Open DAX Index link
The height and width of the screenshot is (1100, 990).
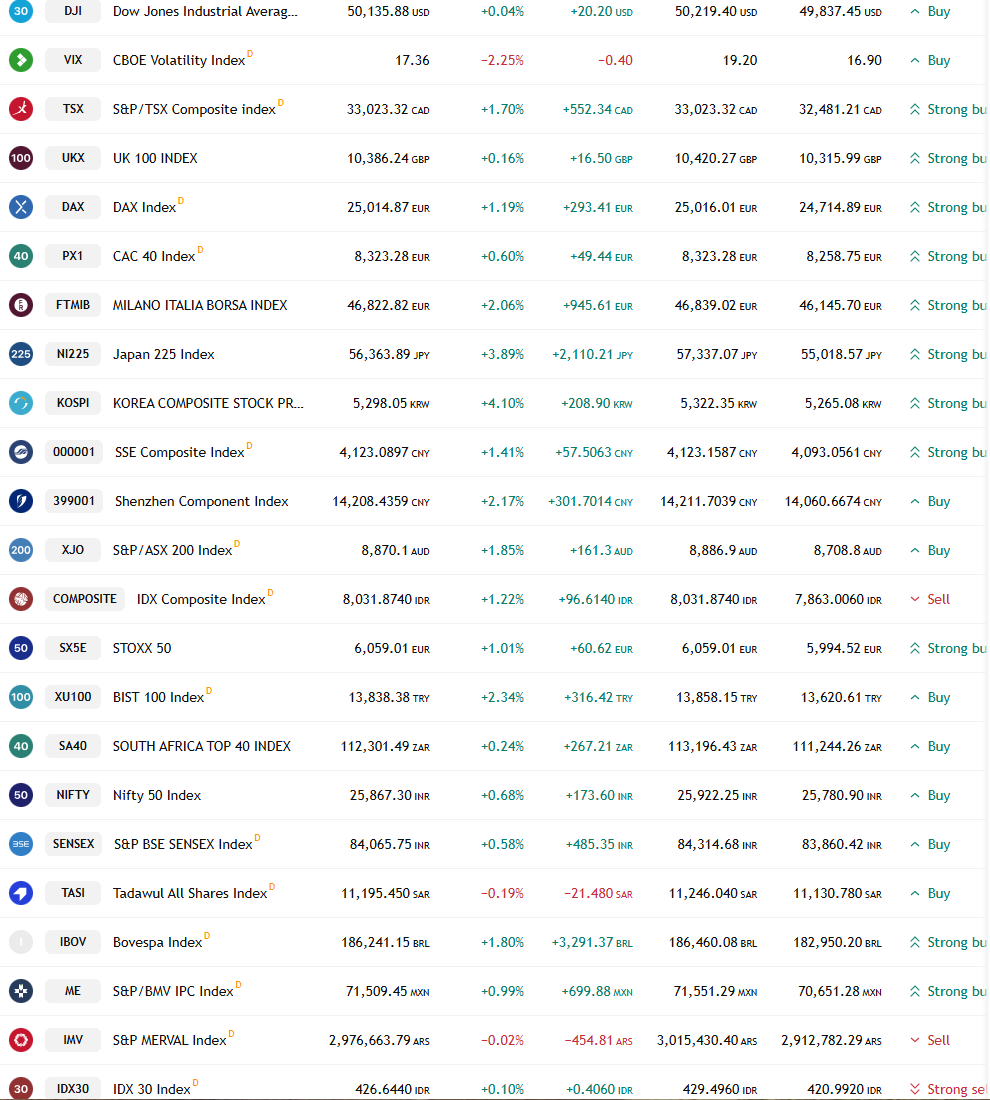pyautogui.click(x=145, y=208)
